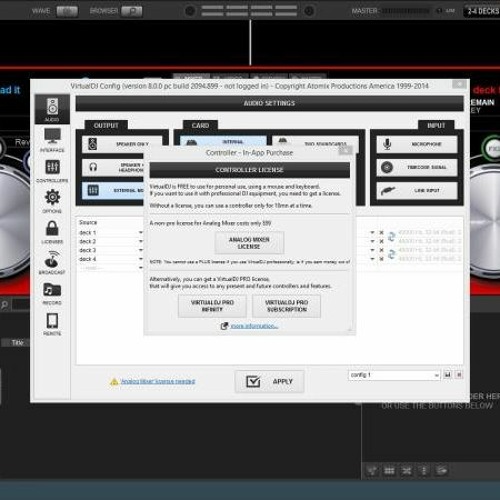Buy VirtualDJ Pro Infinity license
500x500 pixels.
click(x=212, y=306)
